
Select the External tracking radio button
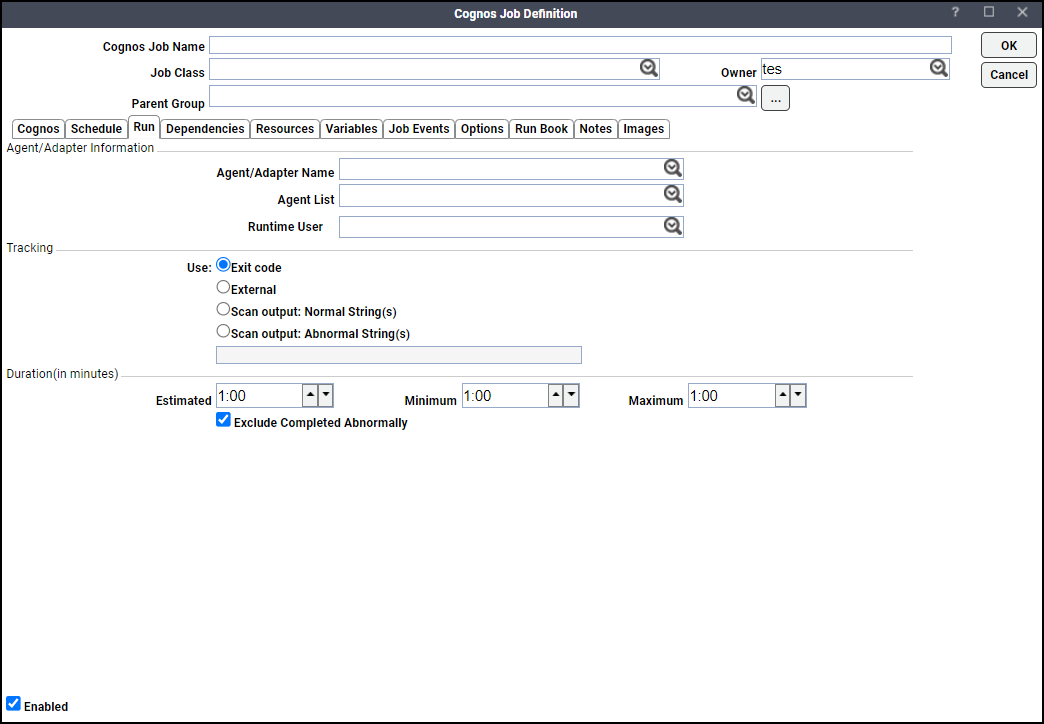224,287
